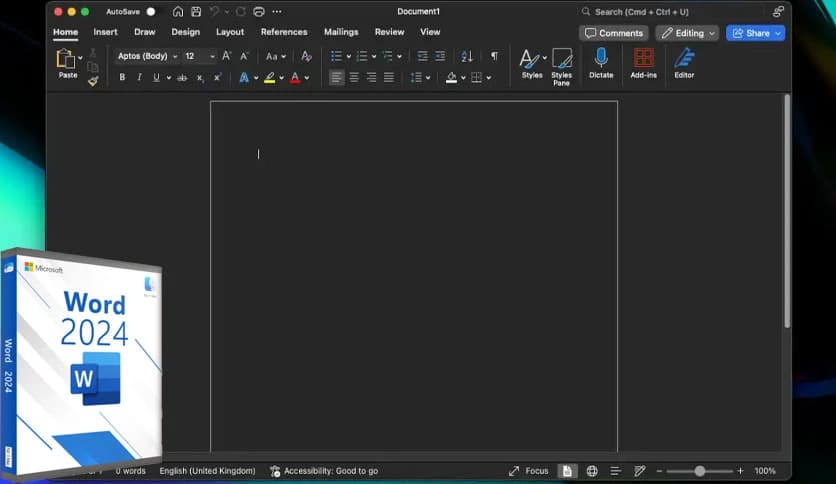Screen dimensions: 836x484
Task: Open the Review tab
Action: (389, 32)
